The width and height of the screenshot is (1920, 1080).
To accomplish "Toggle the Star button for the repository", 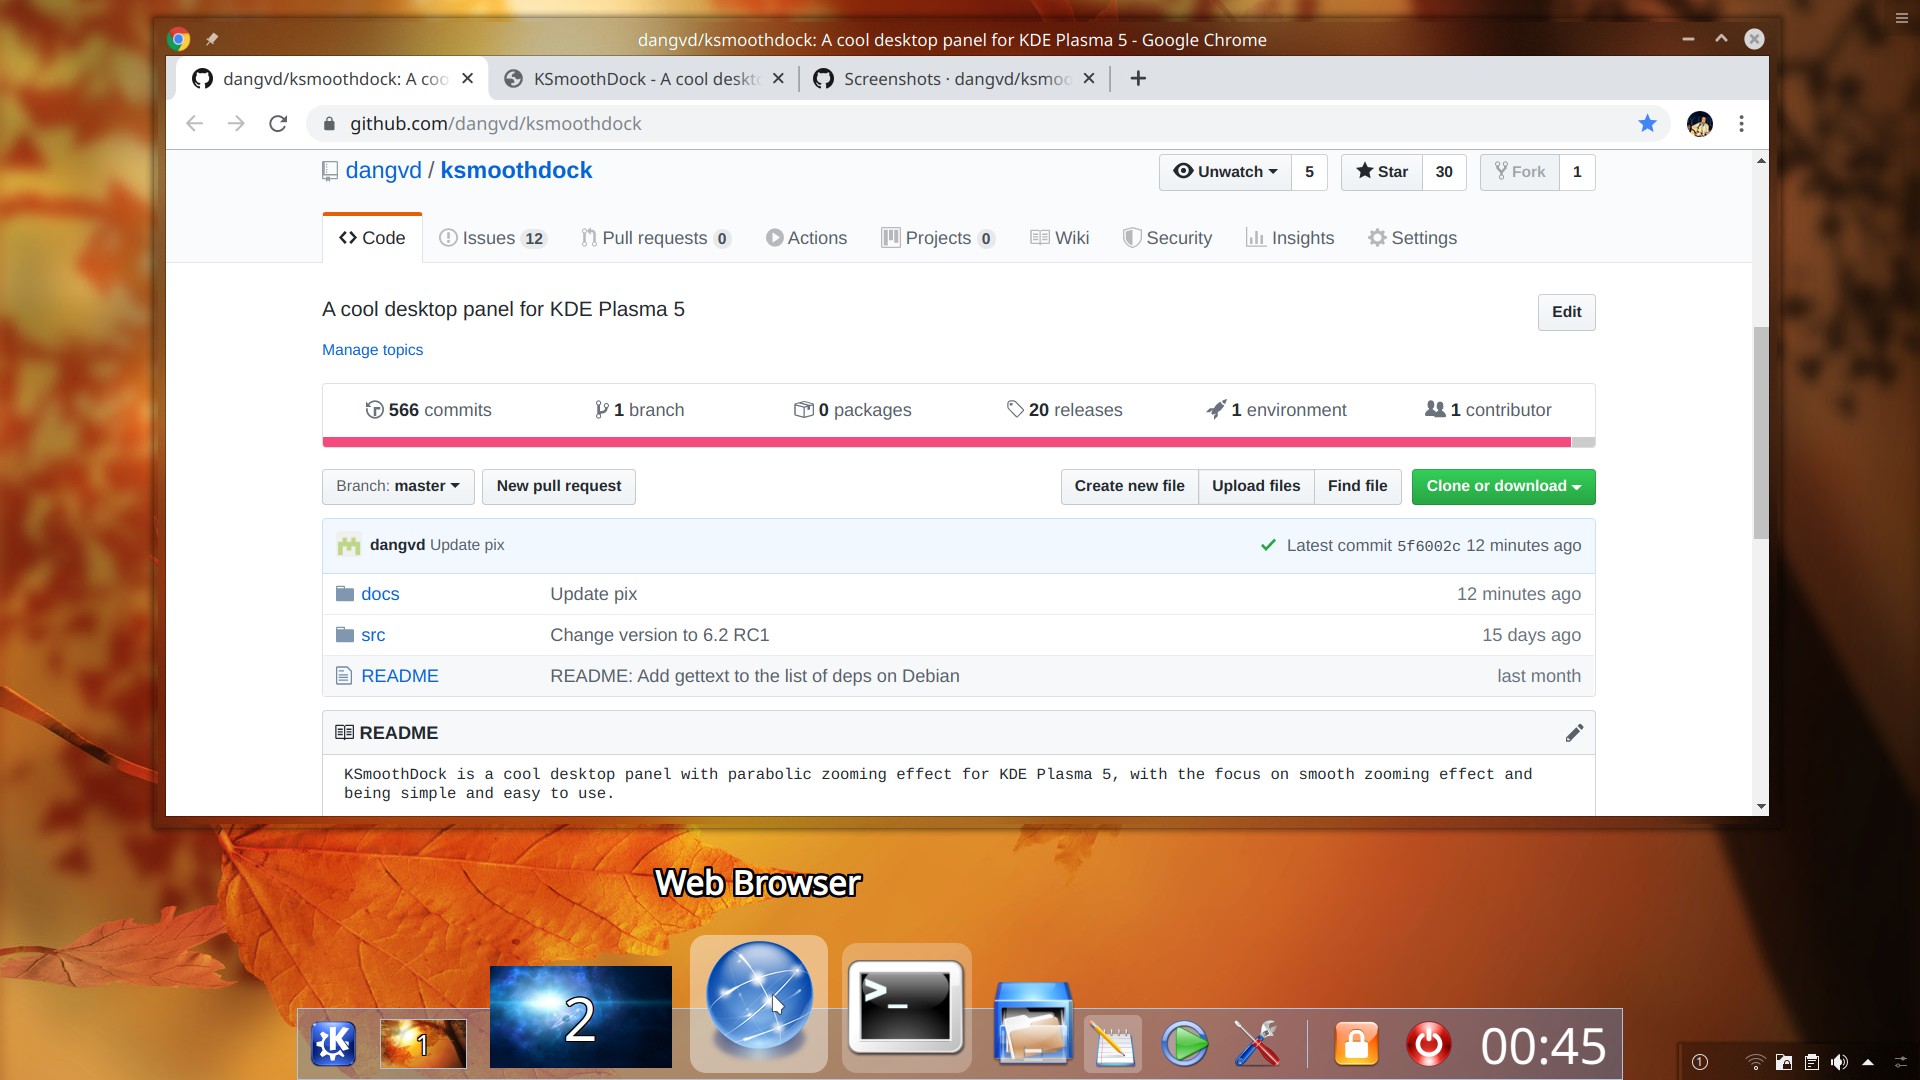I will [x=1381, y=172].
